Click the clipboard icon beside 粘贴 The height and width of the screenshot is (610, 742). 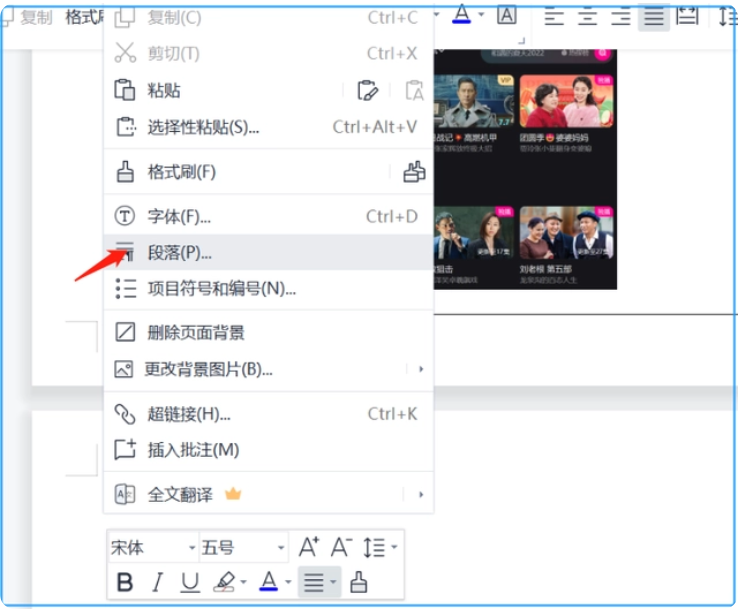tap(125, 89)
